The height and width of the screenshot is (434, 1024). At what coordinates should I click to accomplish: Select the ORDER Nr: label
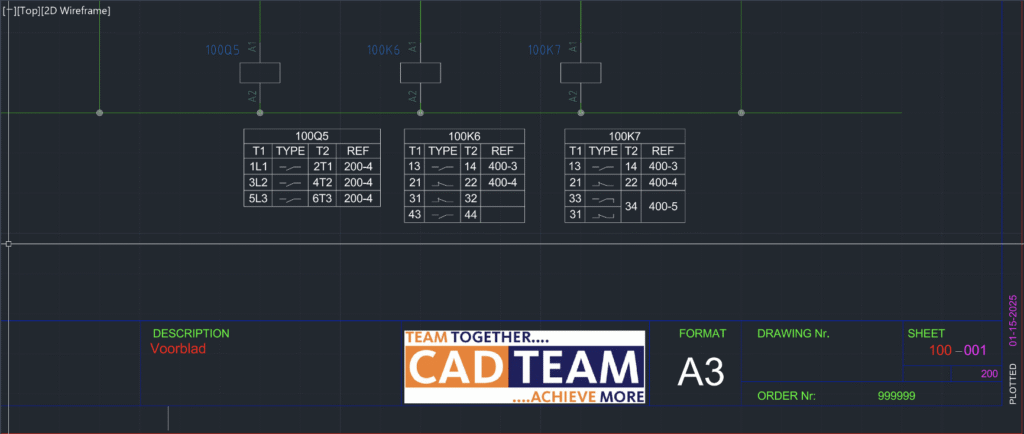click(787, 396)
